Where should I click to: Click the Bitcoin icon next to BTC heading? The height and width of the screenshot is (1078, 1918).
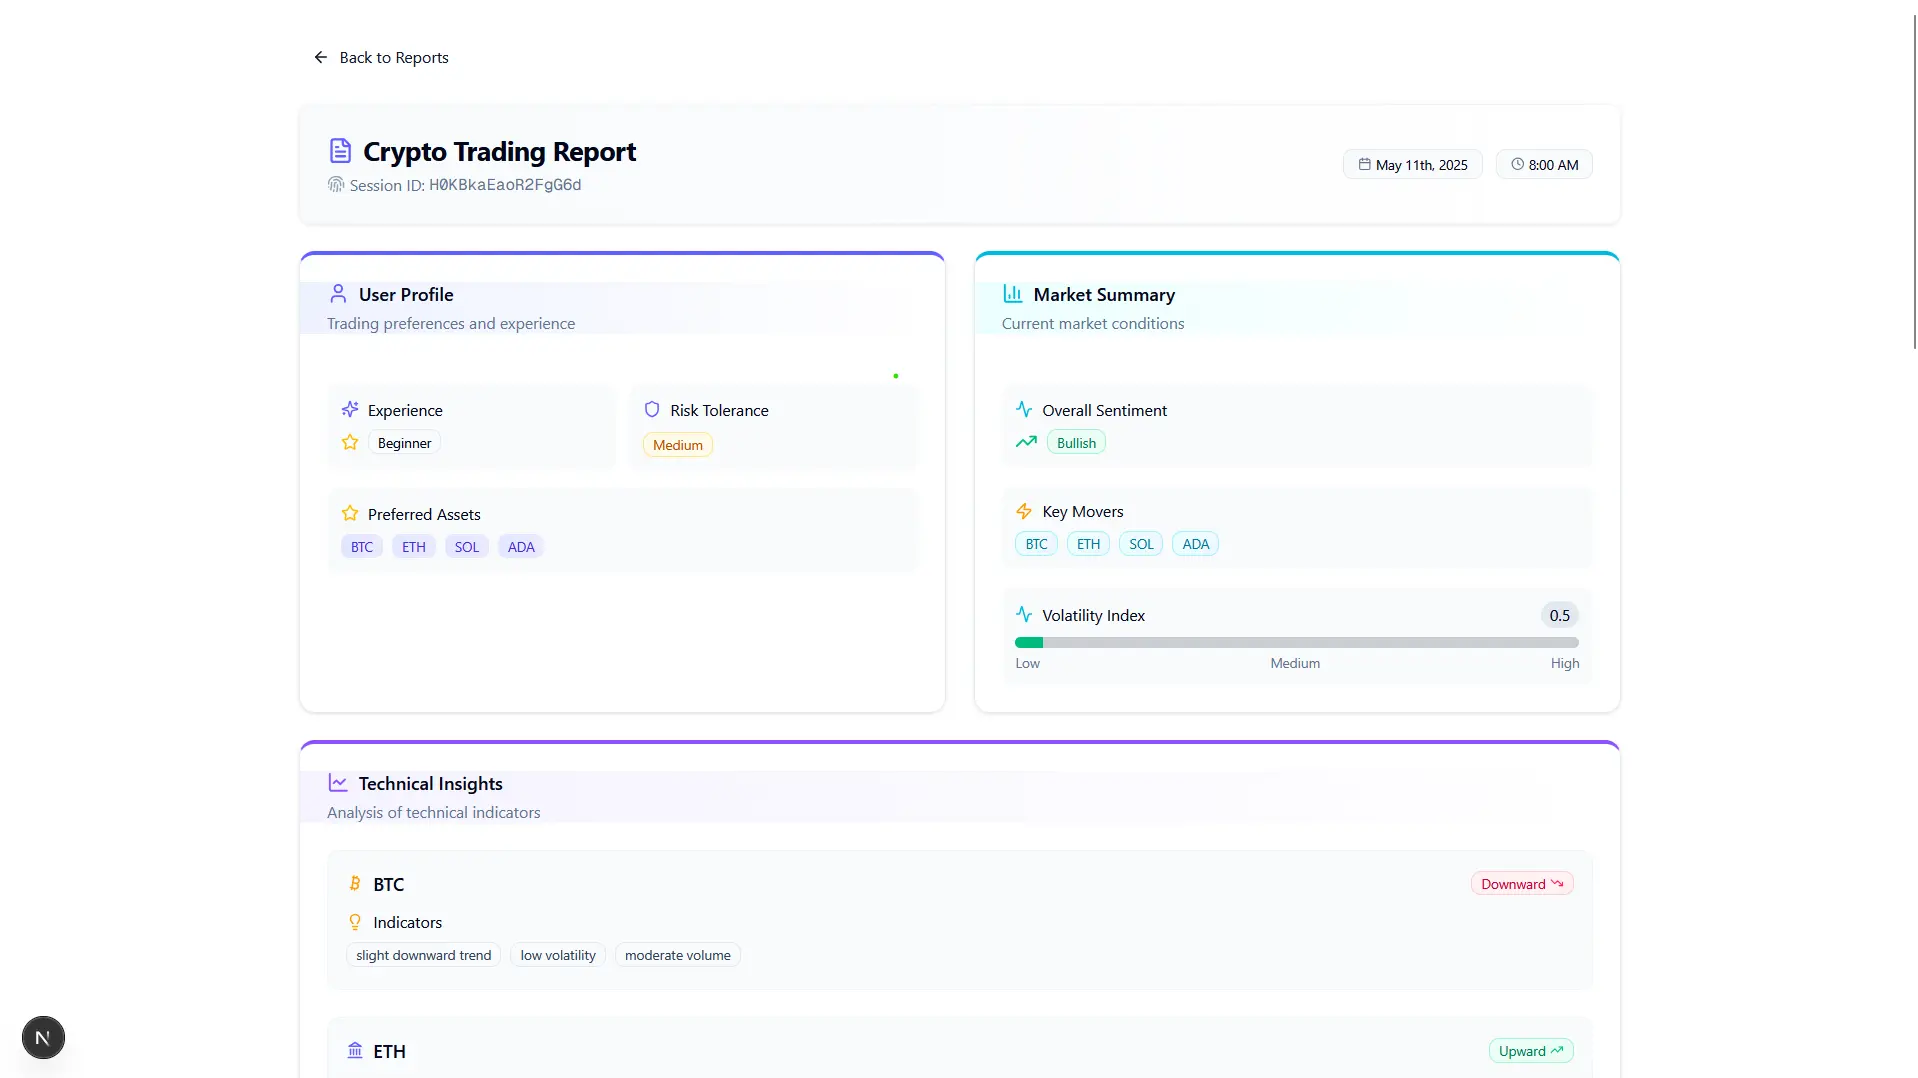tap(355, 883)
